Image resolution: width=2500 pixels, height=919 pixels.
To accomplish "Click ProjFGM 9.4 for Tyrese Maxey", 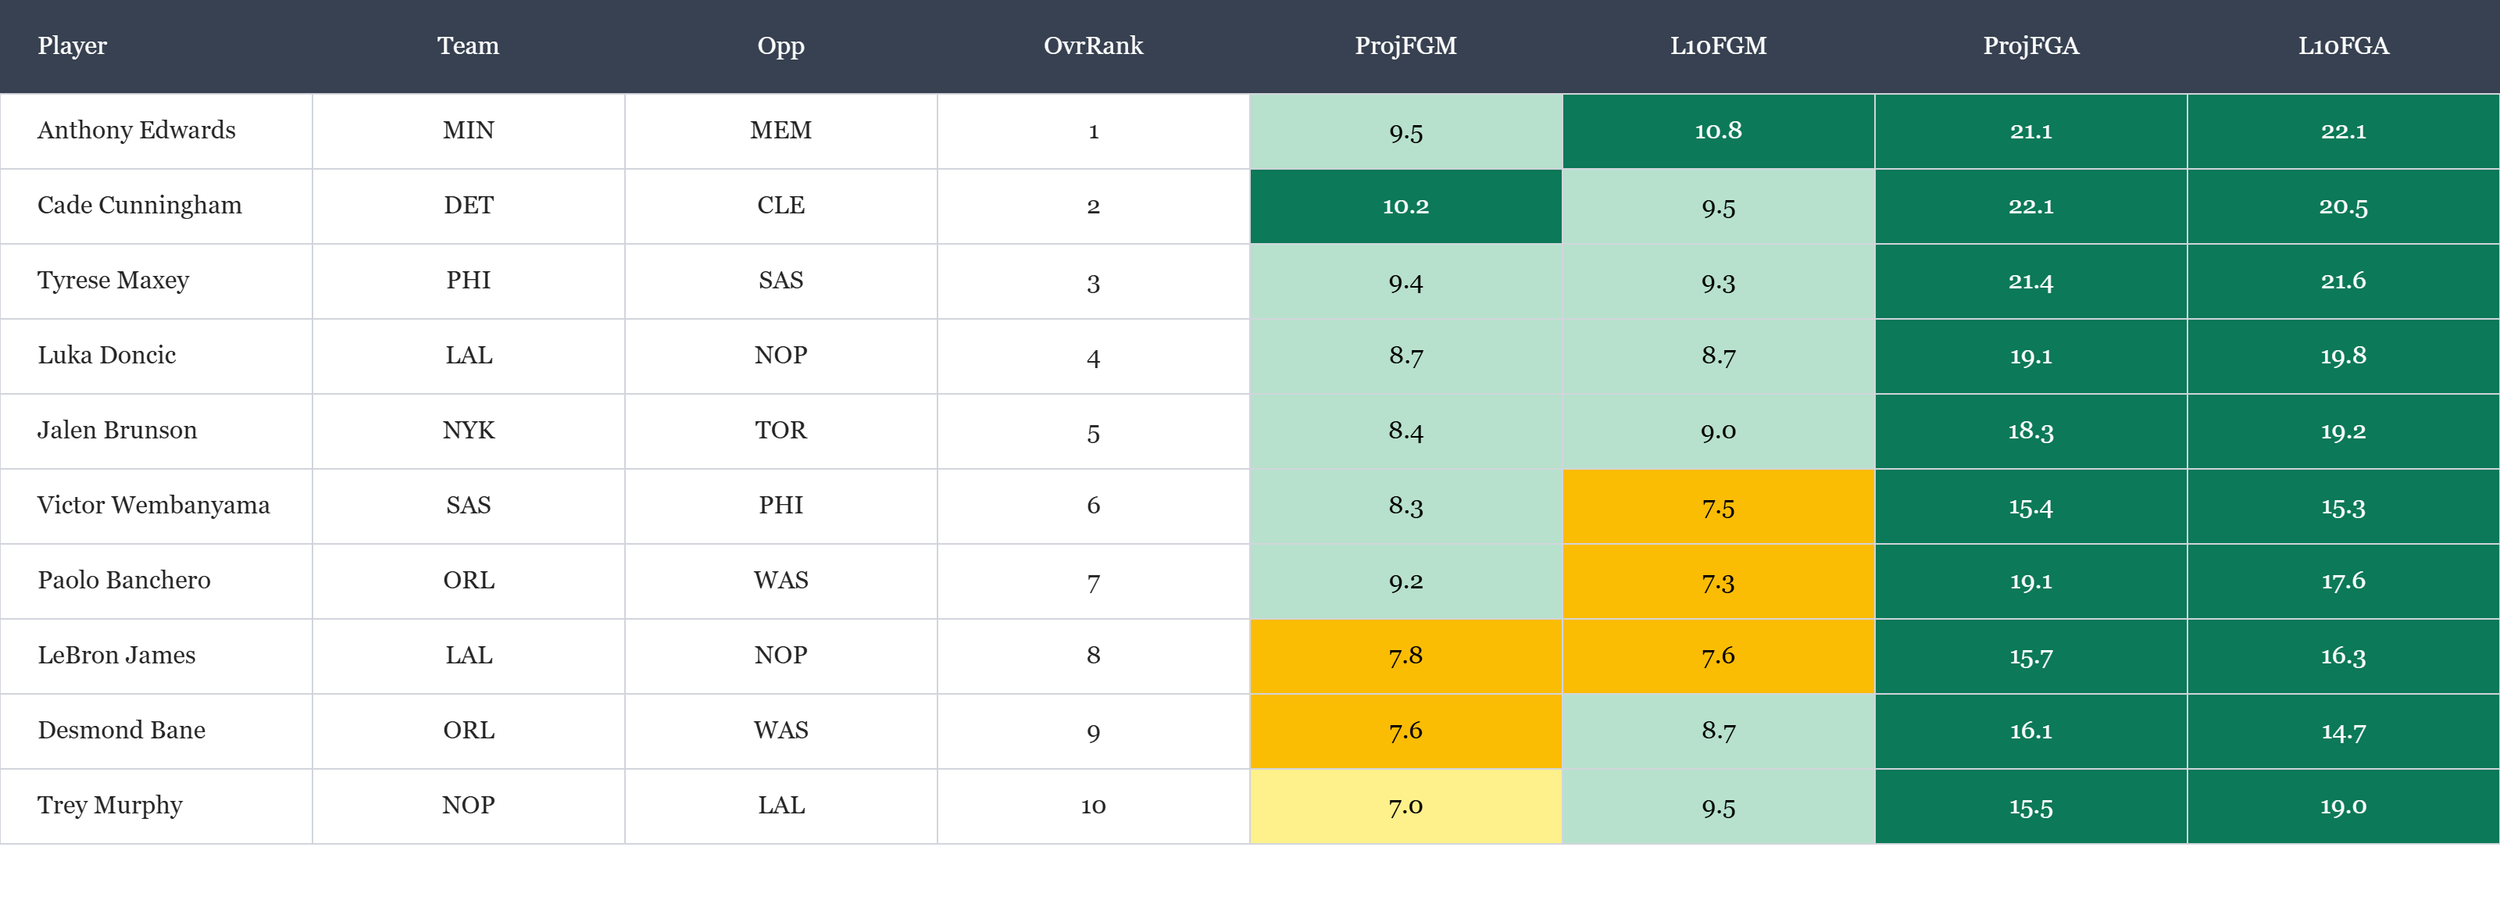I will [1405, 281].
